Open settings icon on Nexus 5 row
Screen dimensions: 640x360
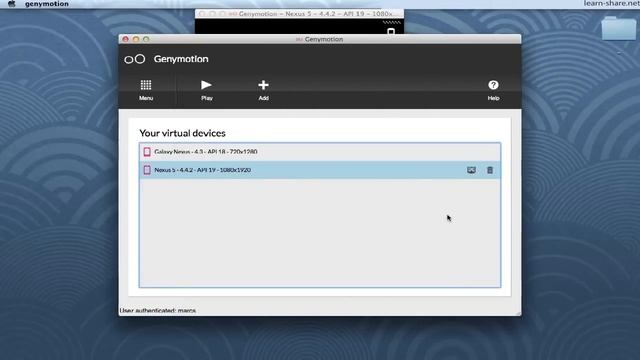471,170
